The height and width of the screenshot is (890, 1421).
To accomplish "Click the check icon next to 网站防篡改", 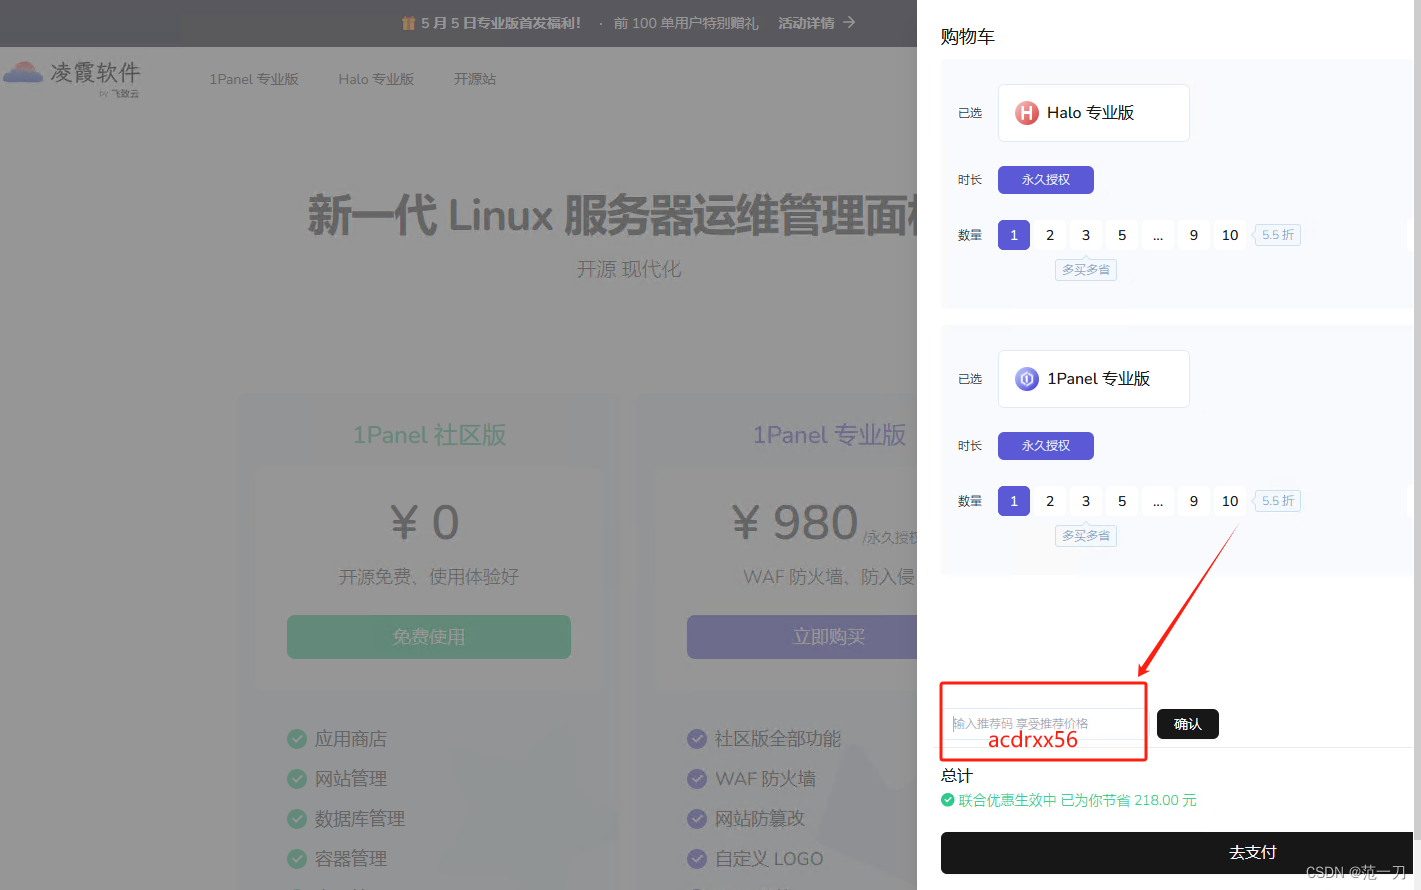I will [x=697, y=819].
